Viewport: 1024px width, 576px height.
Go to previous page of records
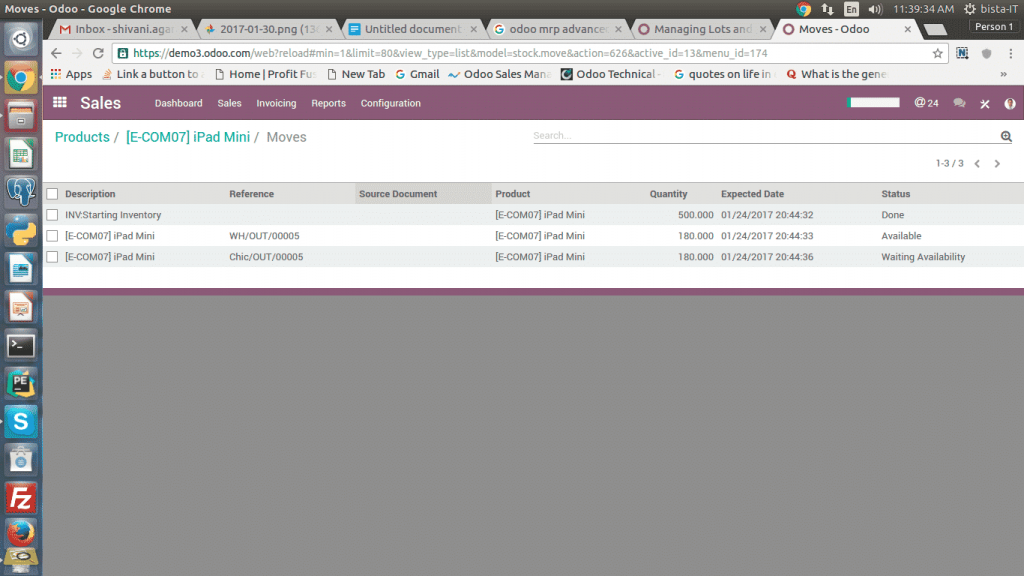[977, 163]
